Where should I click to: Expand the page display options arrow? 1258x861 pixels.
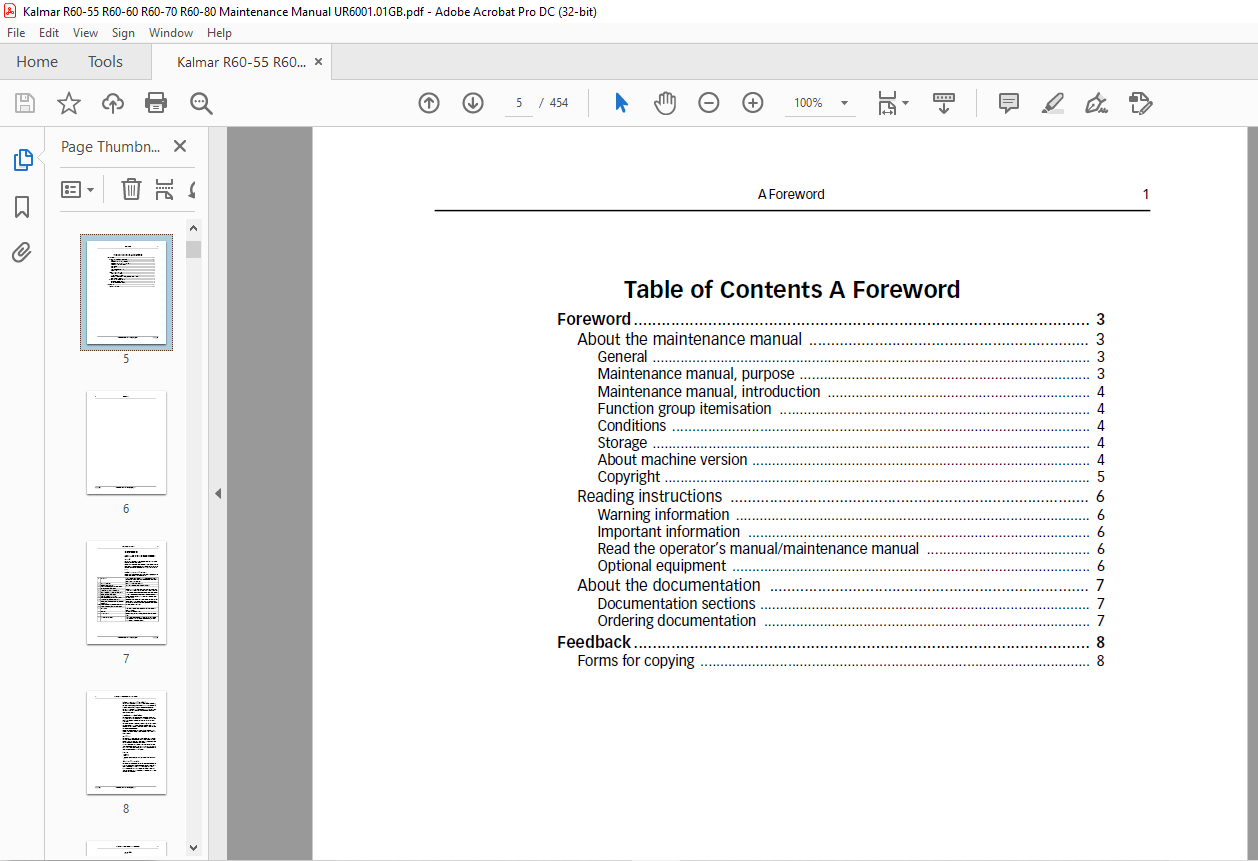click(906, 103)
